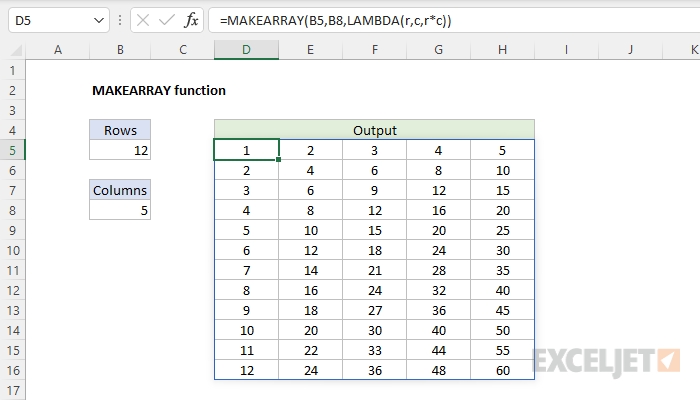This screenshot has width=700, height=400.
Task: Select row 1 header
Action: coord(12,71)
